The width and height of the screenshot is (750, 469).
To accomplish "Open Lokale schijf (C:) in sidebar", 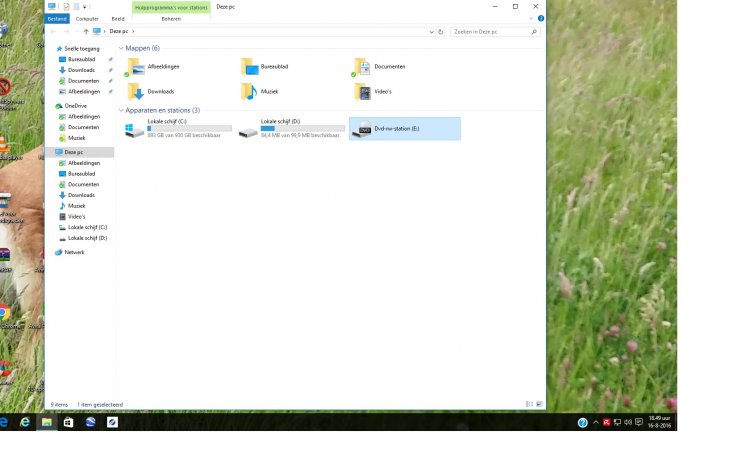I will [87, 227].
